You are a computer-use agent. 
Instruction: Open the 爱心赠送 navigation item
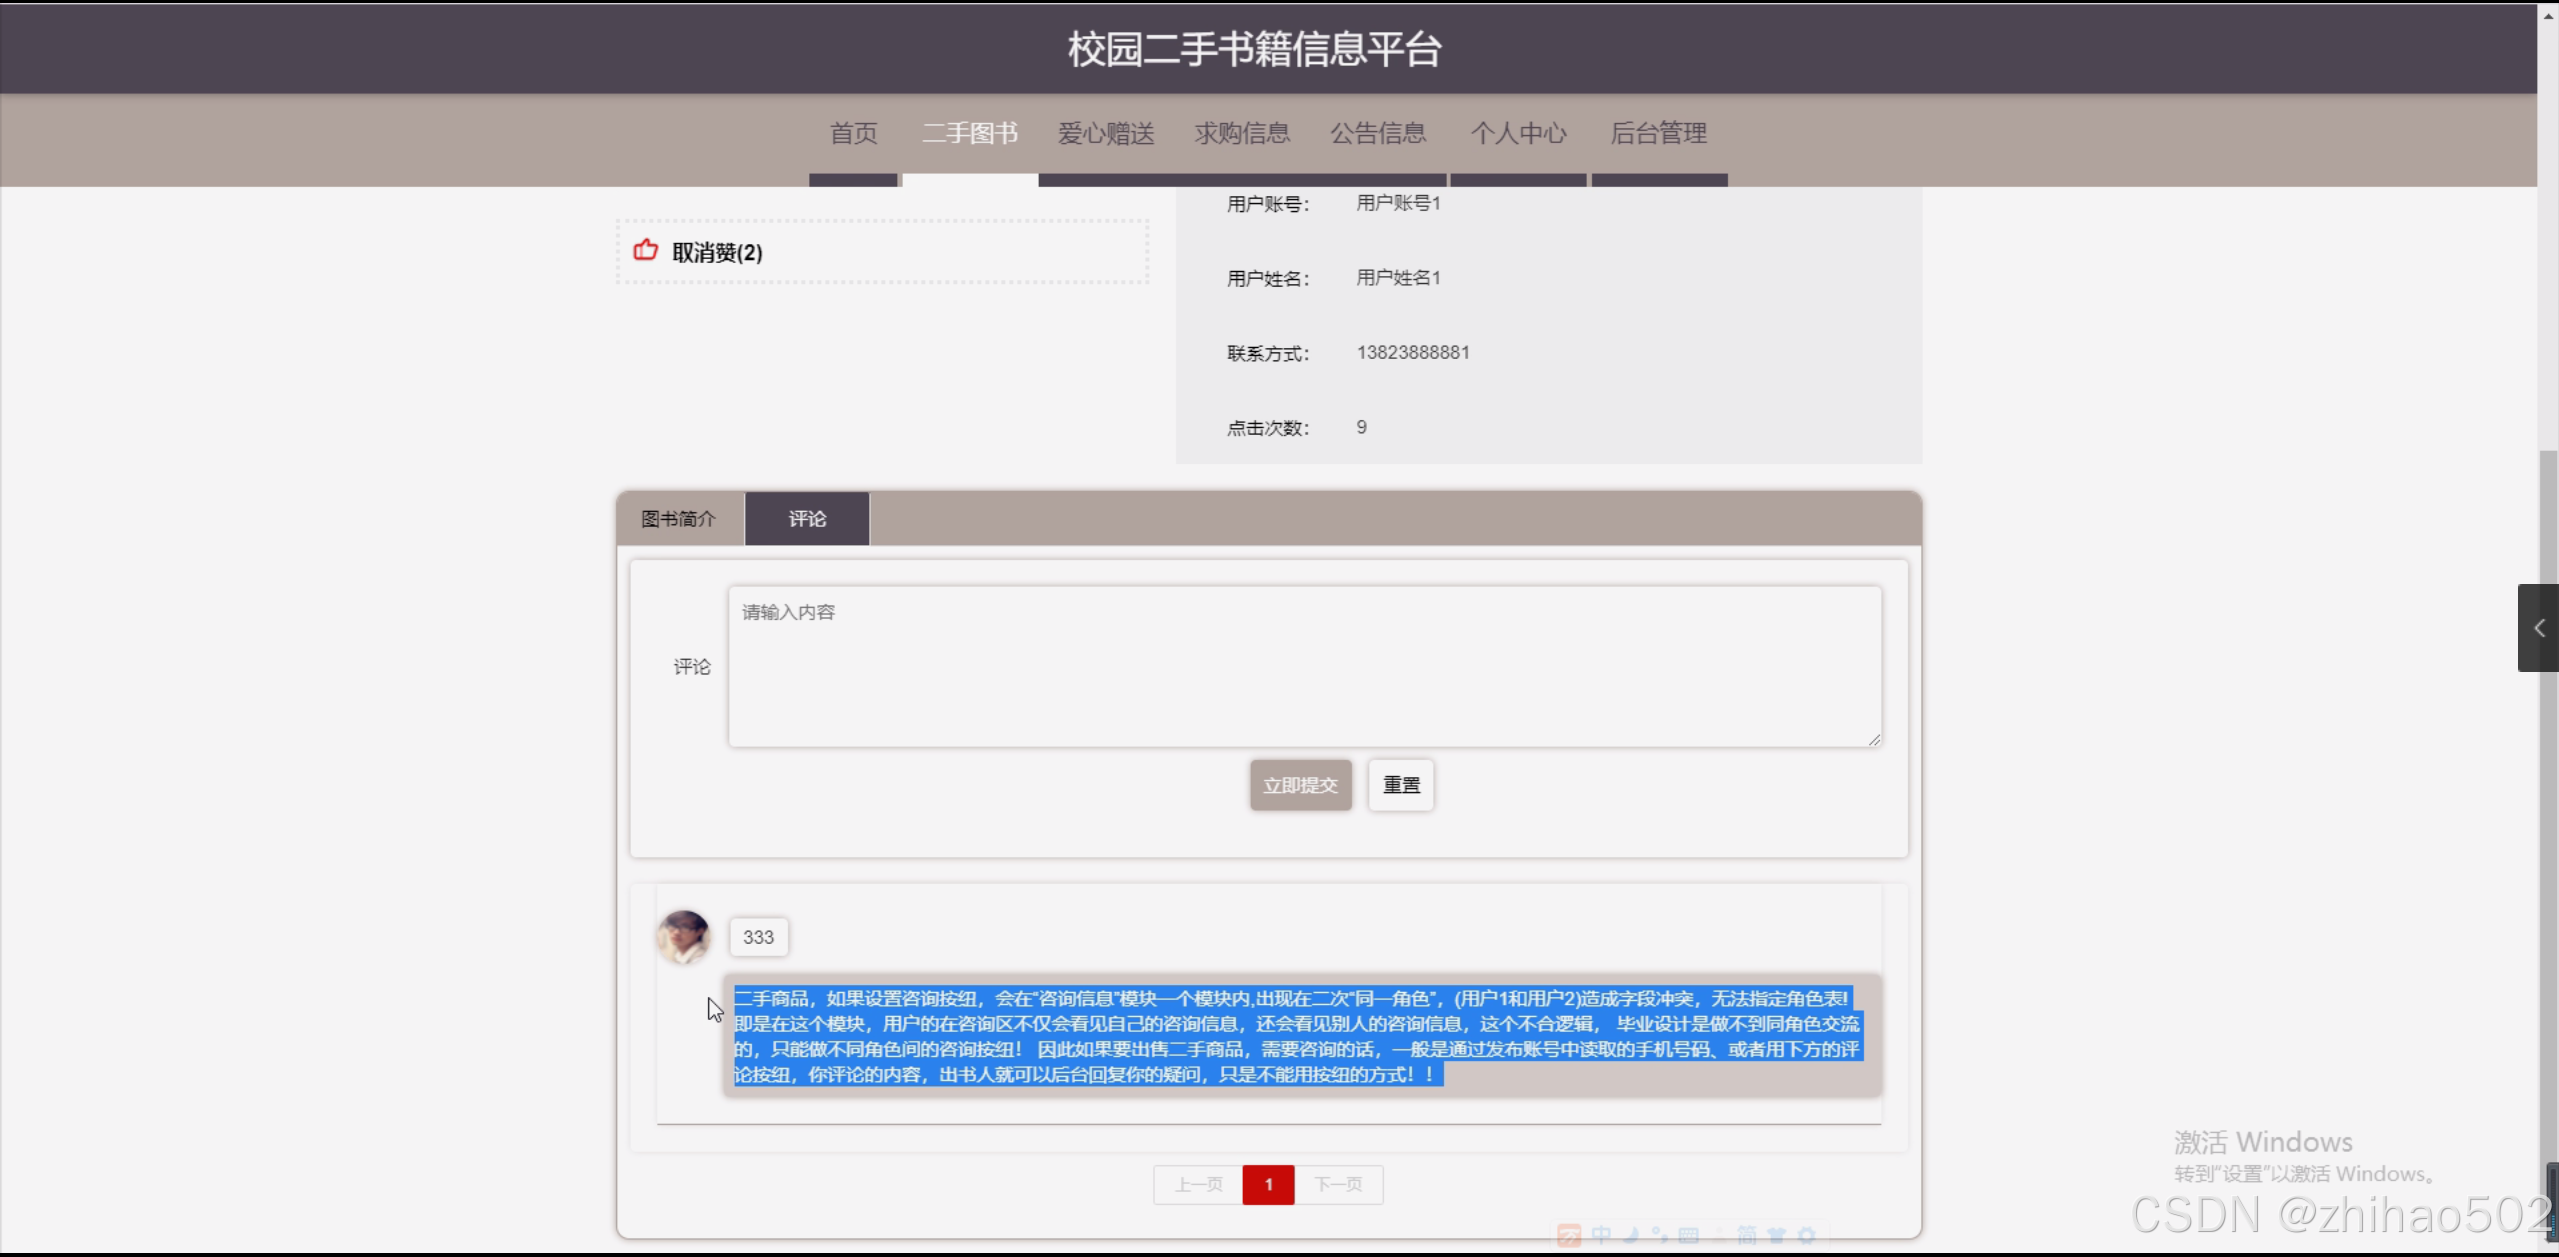[x=1104, y=133]
